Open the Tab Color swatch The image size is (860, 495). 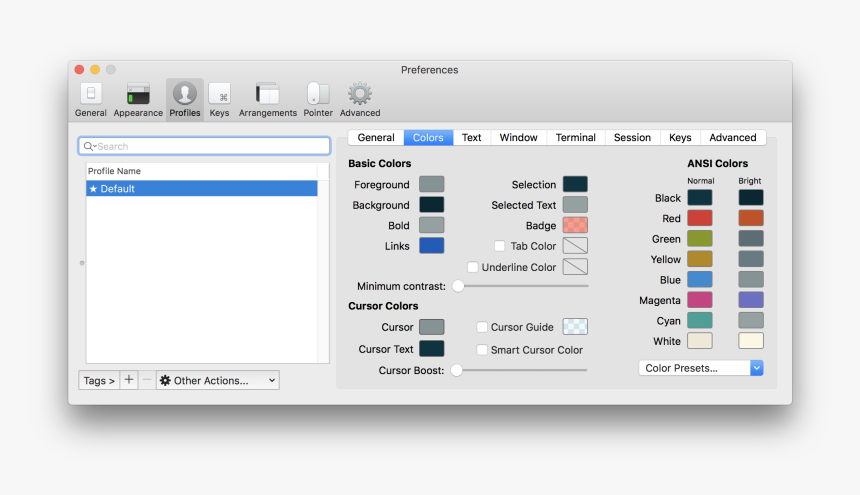coord(575,246)
